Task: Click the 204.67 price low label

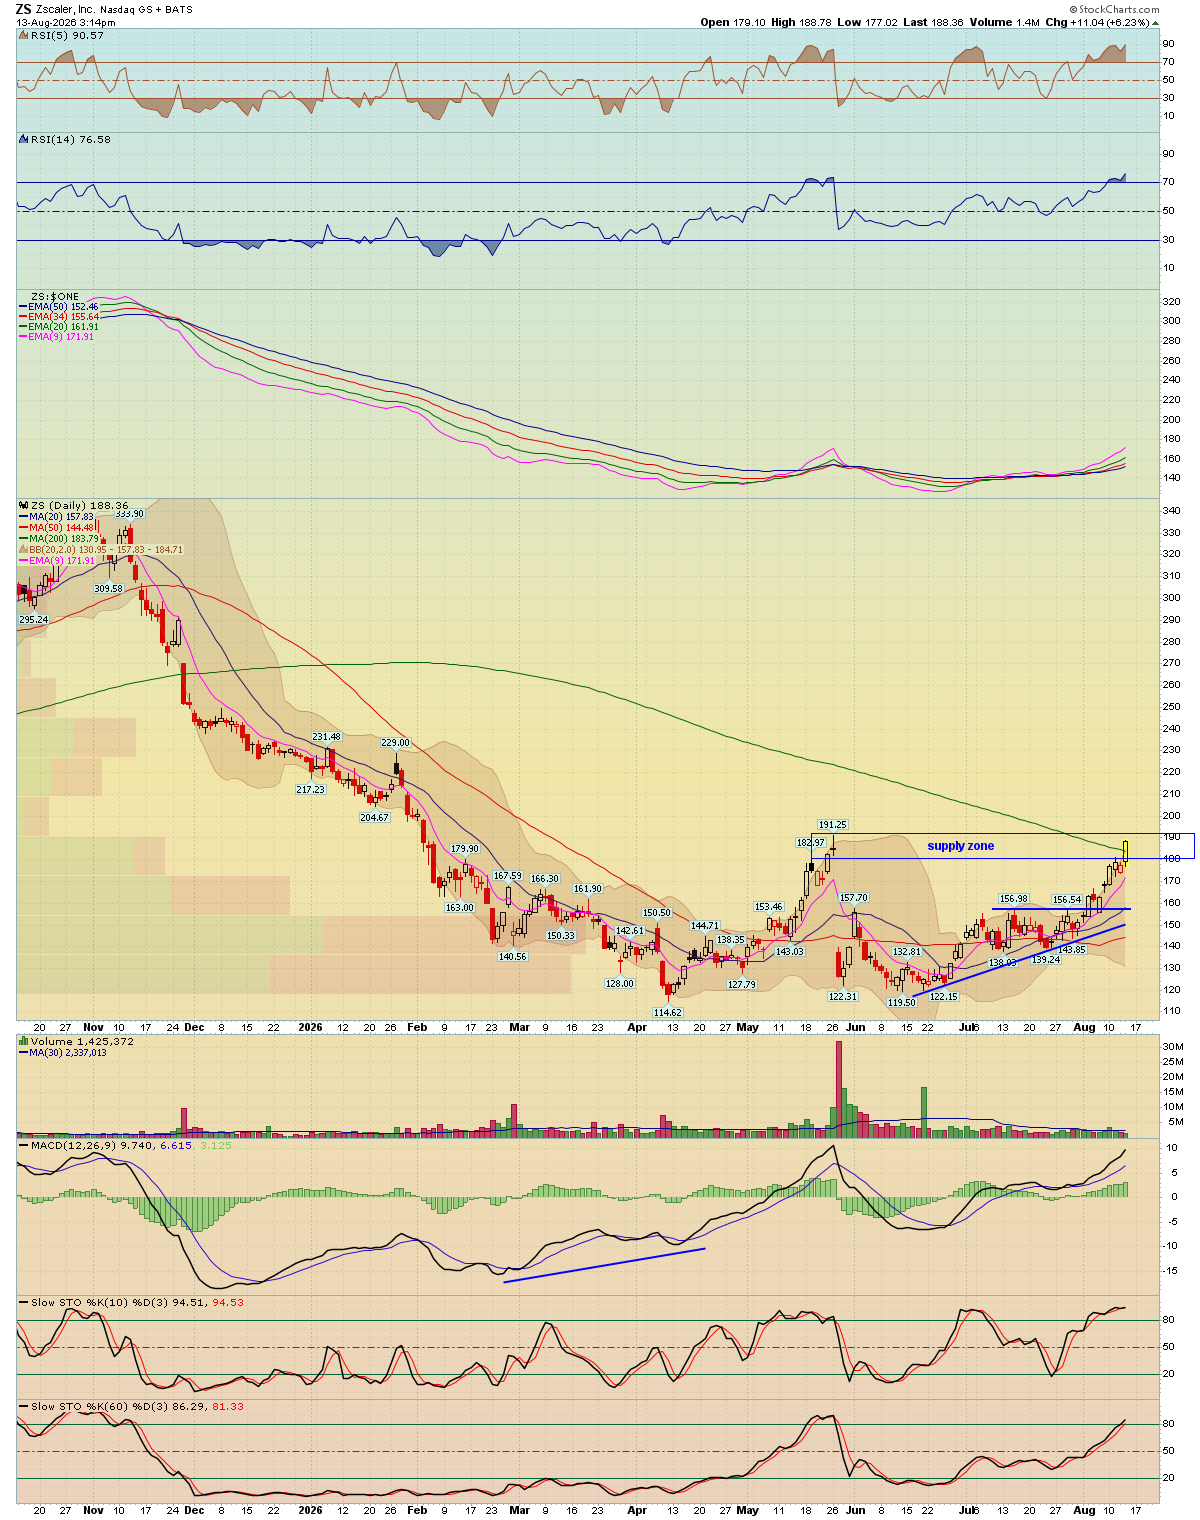Action: tap(374, 817)
